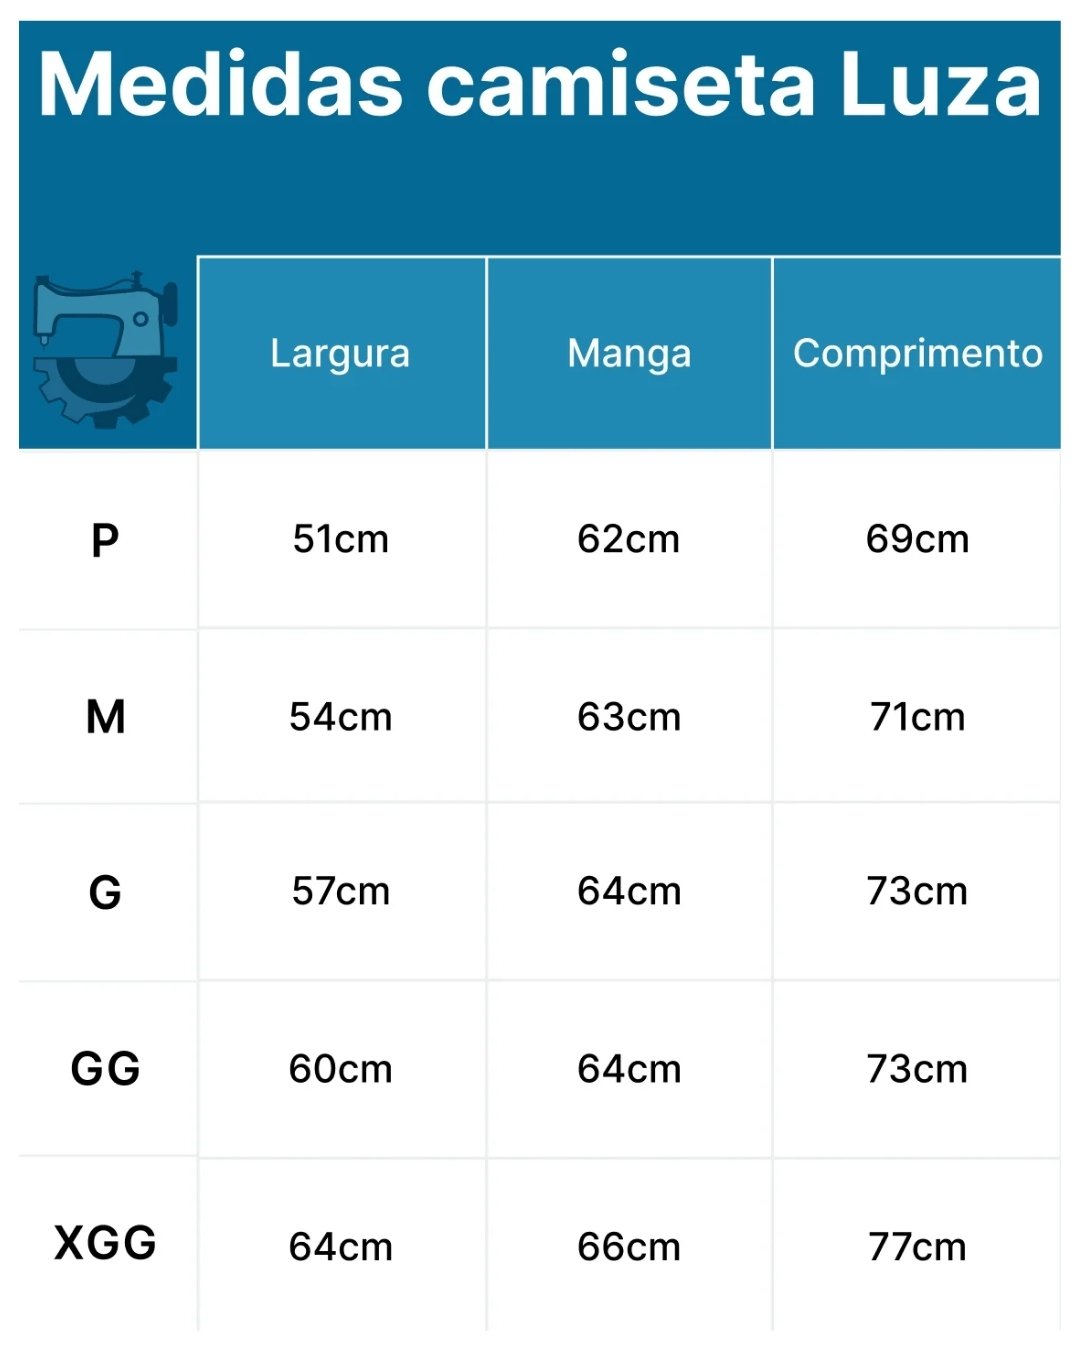Select the 77cm length cell
1080x1350 pixels.
pyautogui.click(x=917, y=1247)
